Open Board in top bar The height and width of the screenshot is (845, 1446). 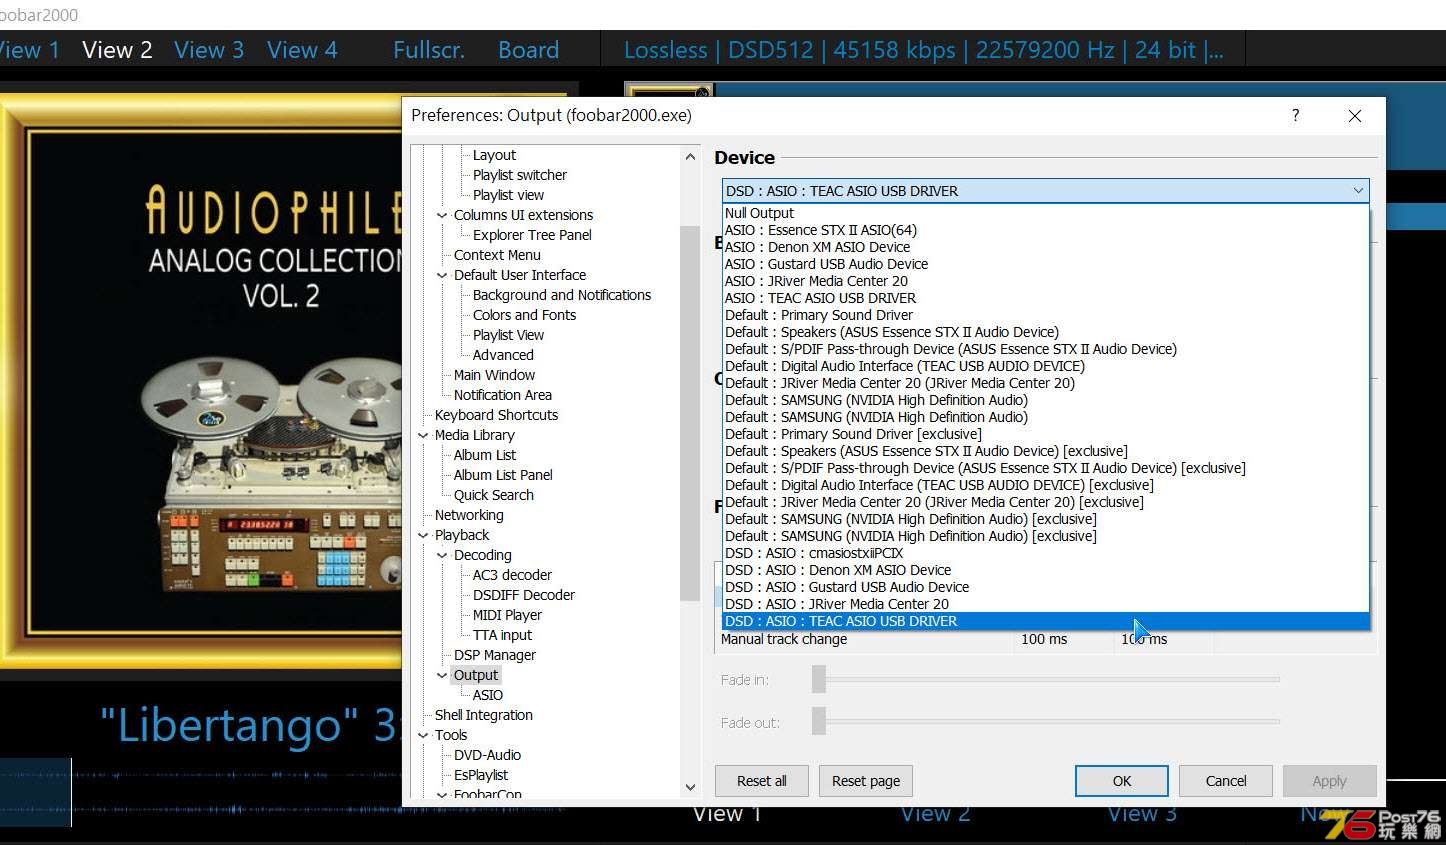coord(528,50)
